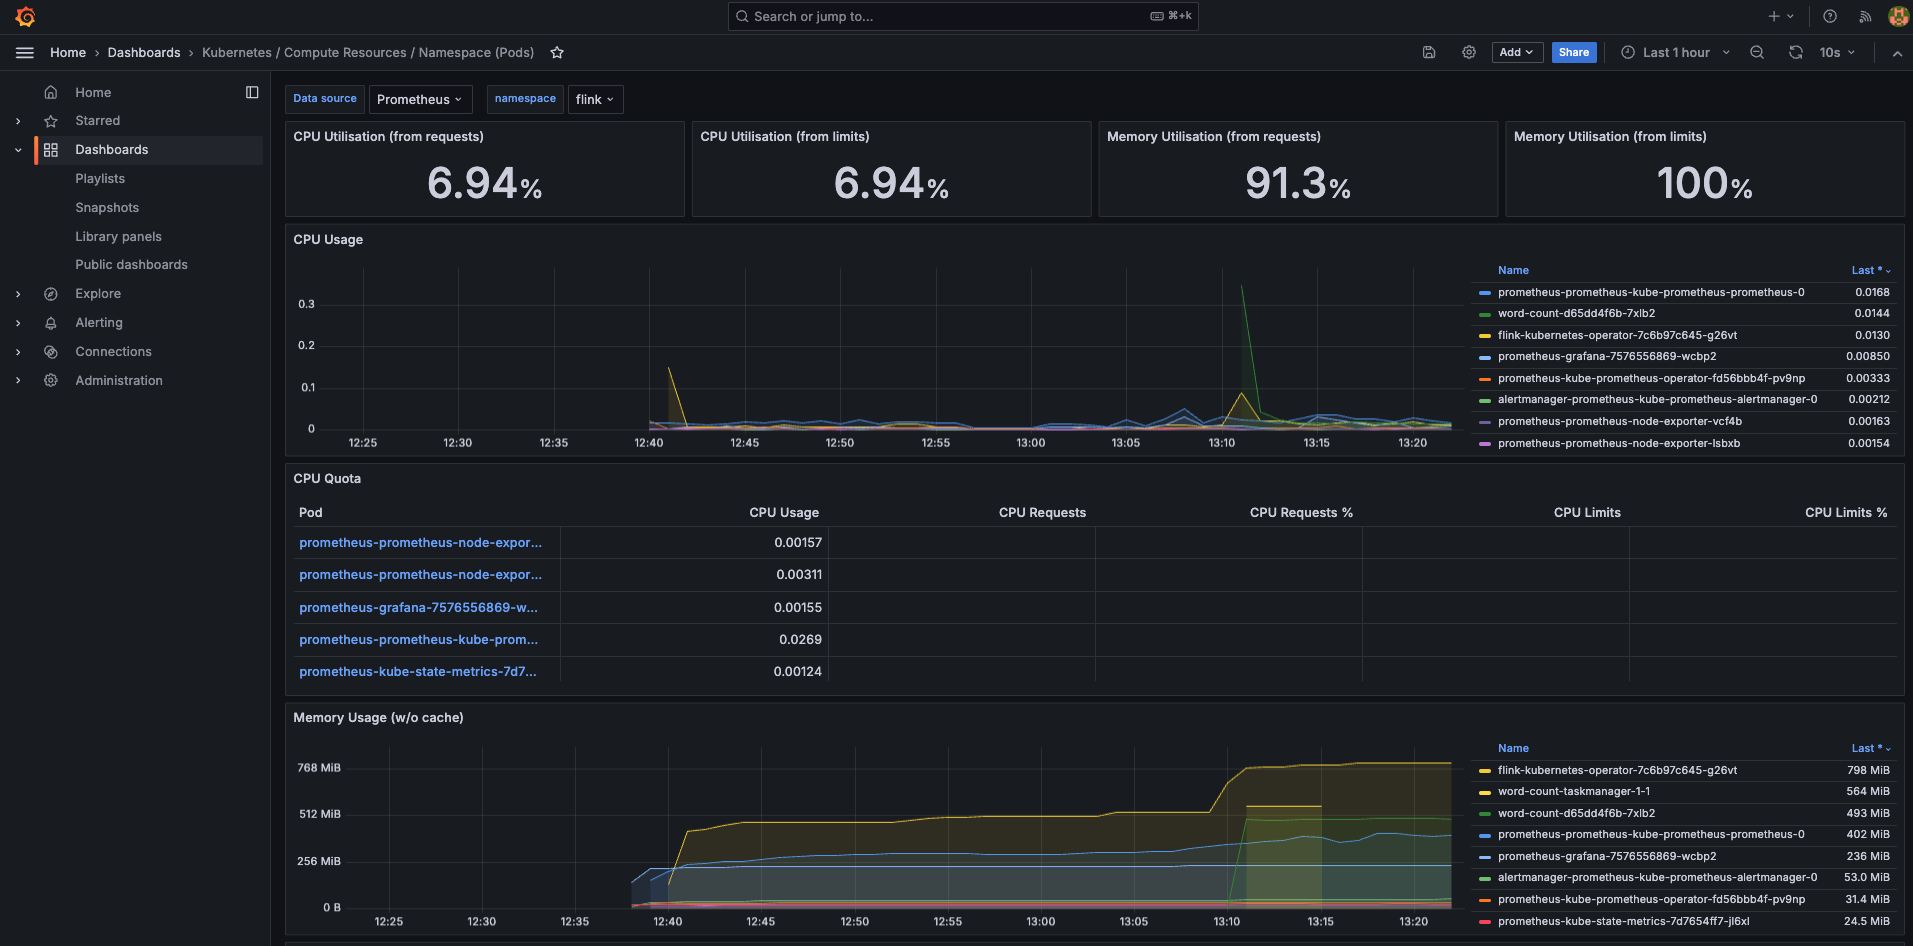This screenshot has height=946, width=1913.
Task: Star this dashboard as favorite
Action: tap(557, 53)
